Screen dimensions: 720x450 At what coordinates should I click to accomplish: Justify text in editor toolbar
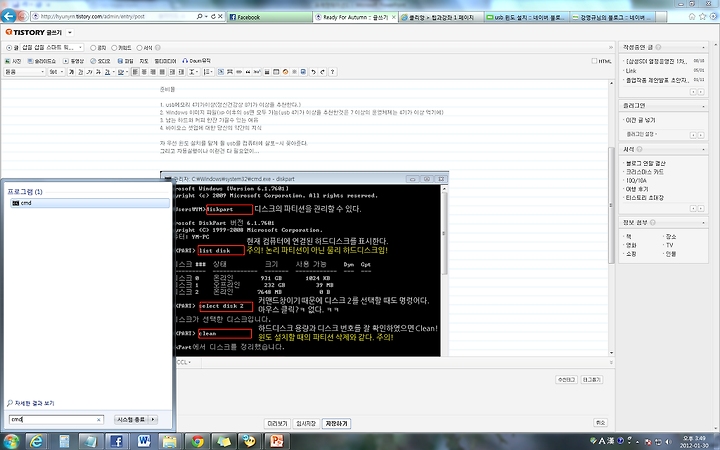pos(162,72)
